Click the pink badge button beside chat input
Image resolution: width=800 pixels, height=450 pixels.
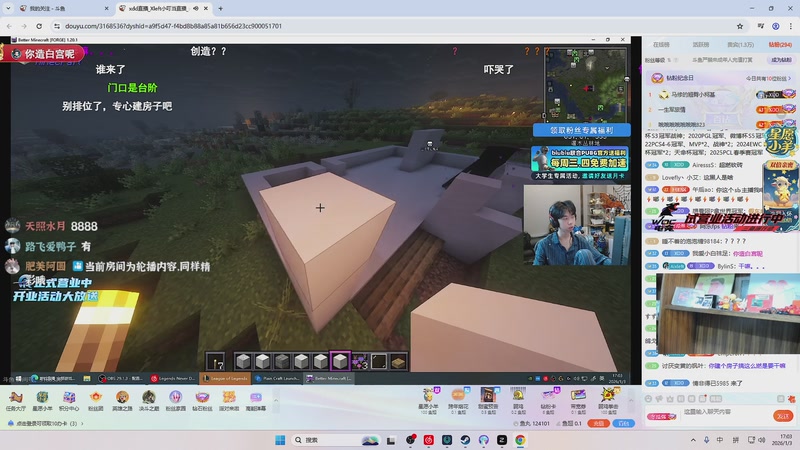[x=662, y=416]
